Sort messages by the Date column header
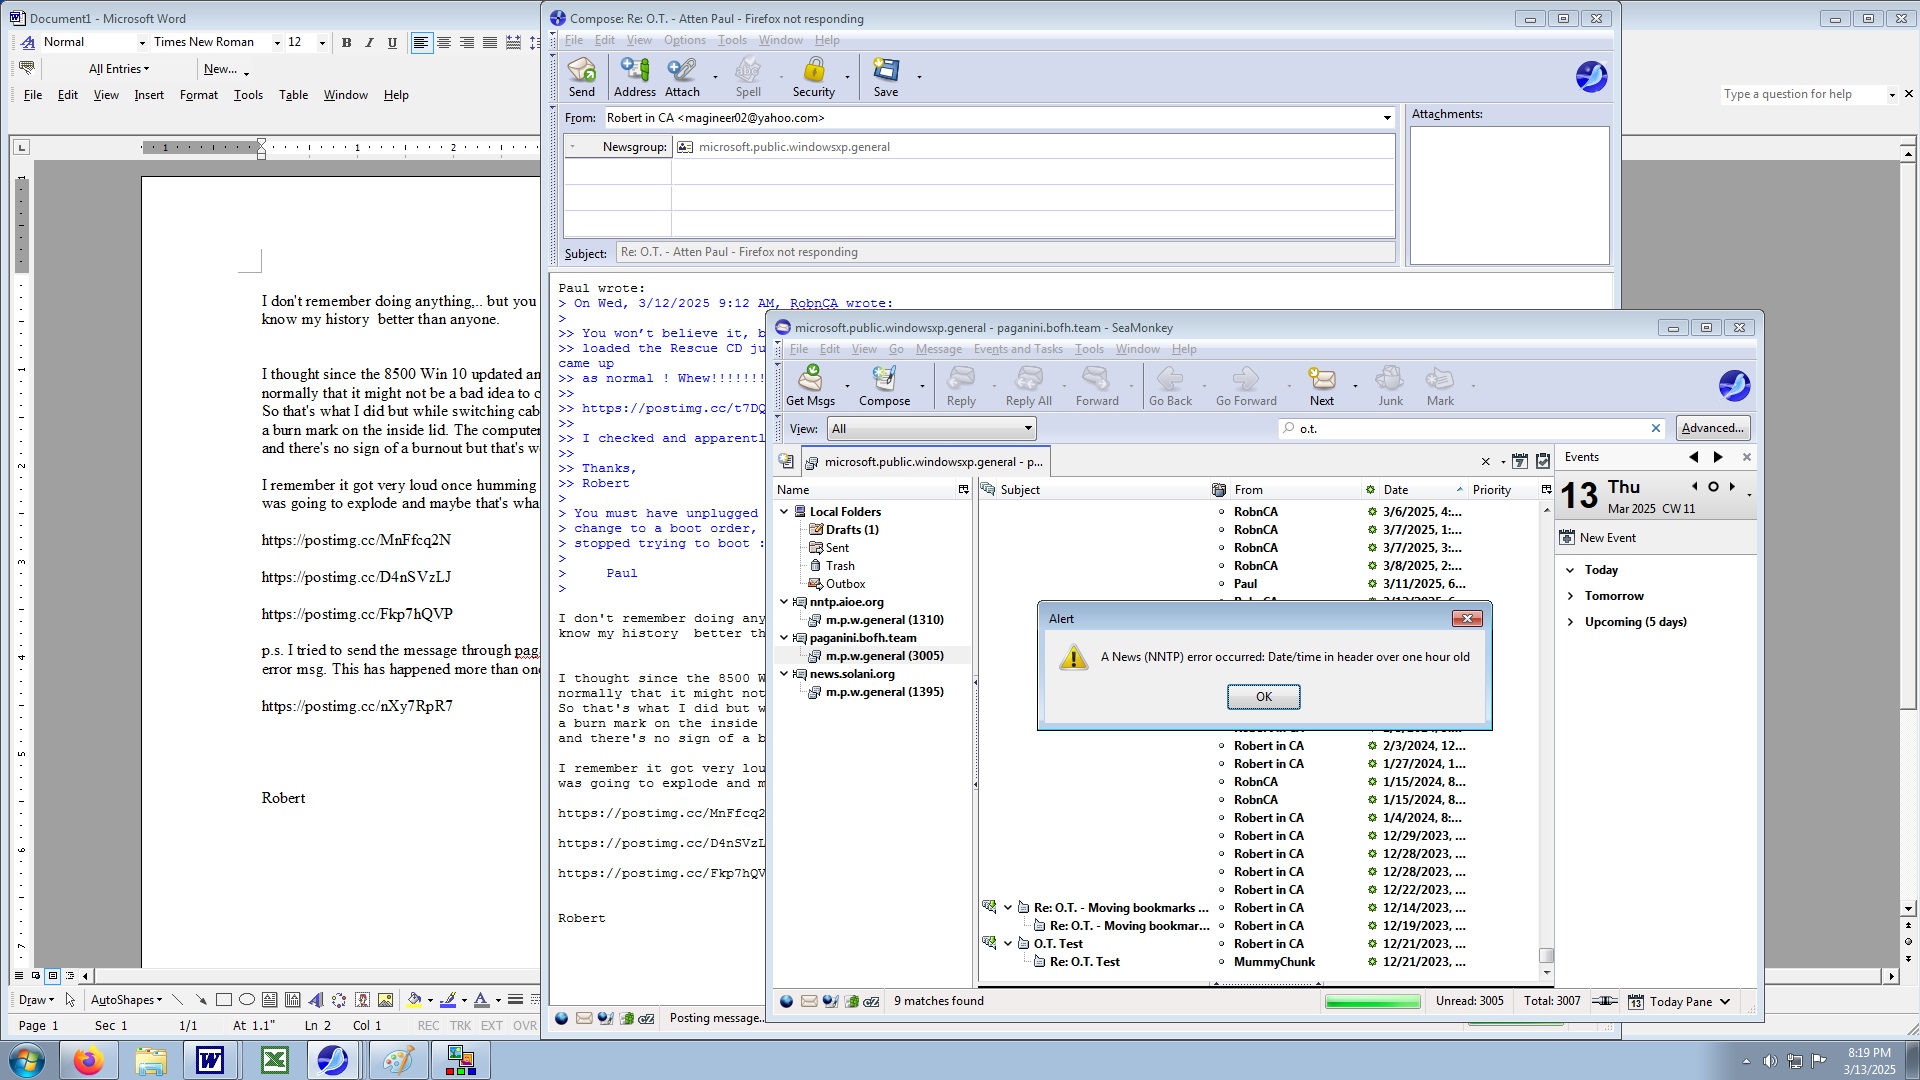The height and width of the screenshot is (1080, 1920). [1422, 489]
